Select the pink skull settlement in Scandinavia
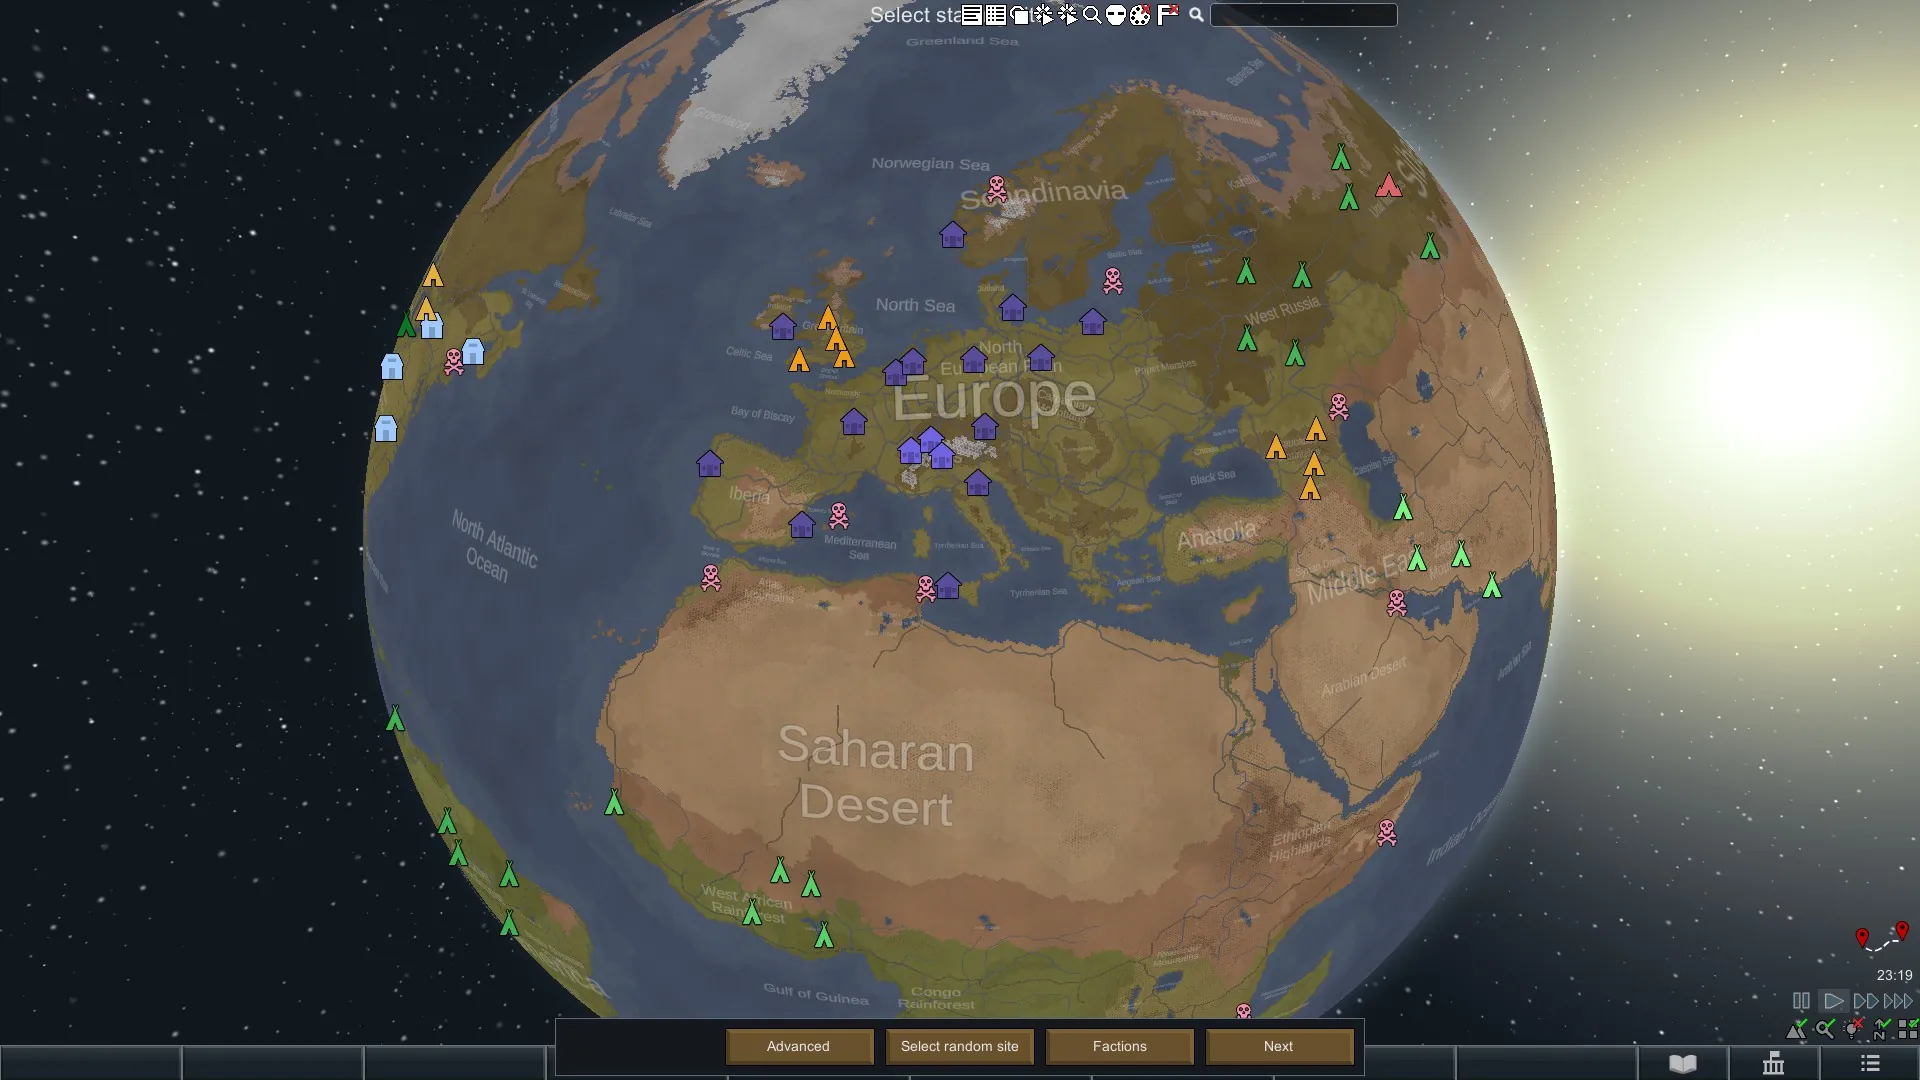 pyautogui.click(x=997, y=189)
